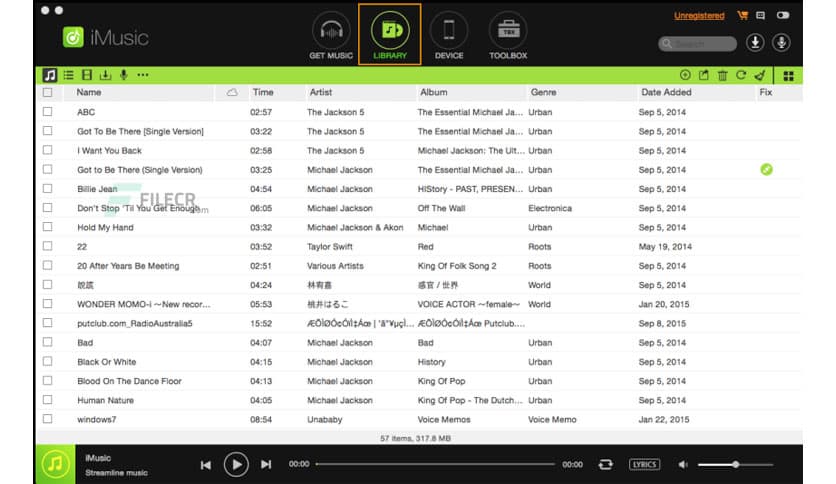Tick the select-all checkbox in header

(47, 92)
